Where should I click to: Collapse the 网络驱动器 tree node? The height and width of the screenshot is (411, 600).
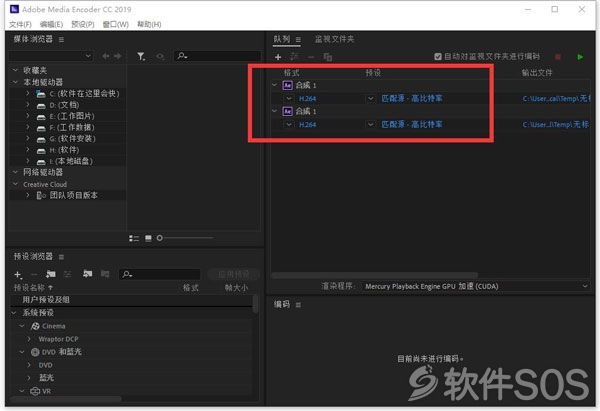[x=15, y=172]
